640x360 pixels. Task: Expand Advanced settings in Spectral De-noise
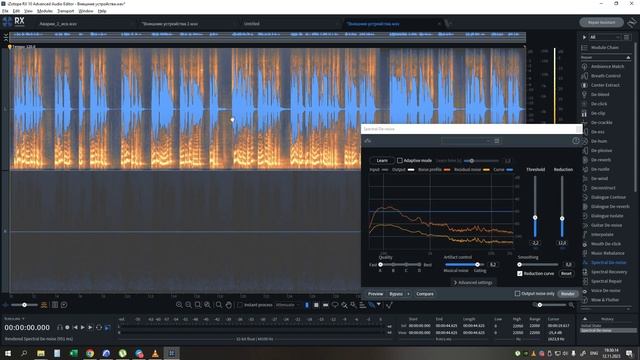(x=473, y=282)
